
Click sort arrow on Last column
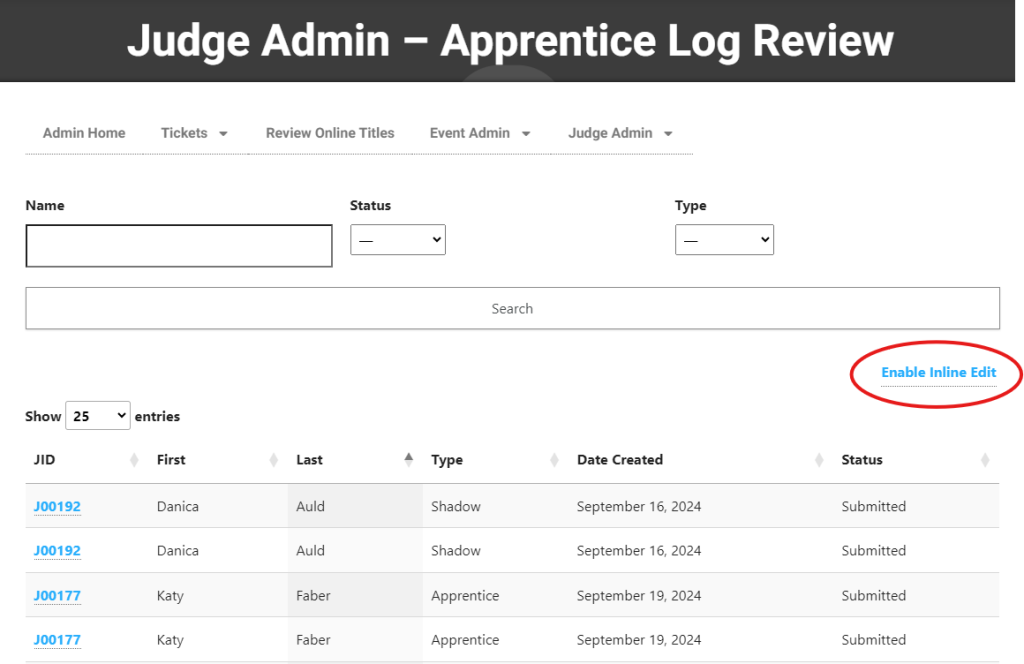[408, 459]
